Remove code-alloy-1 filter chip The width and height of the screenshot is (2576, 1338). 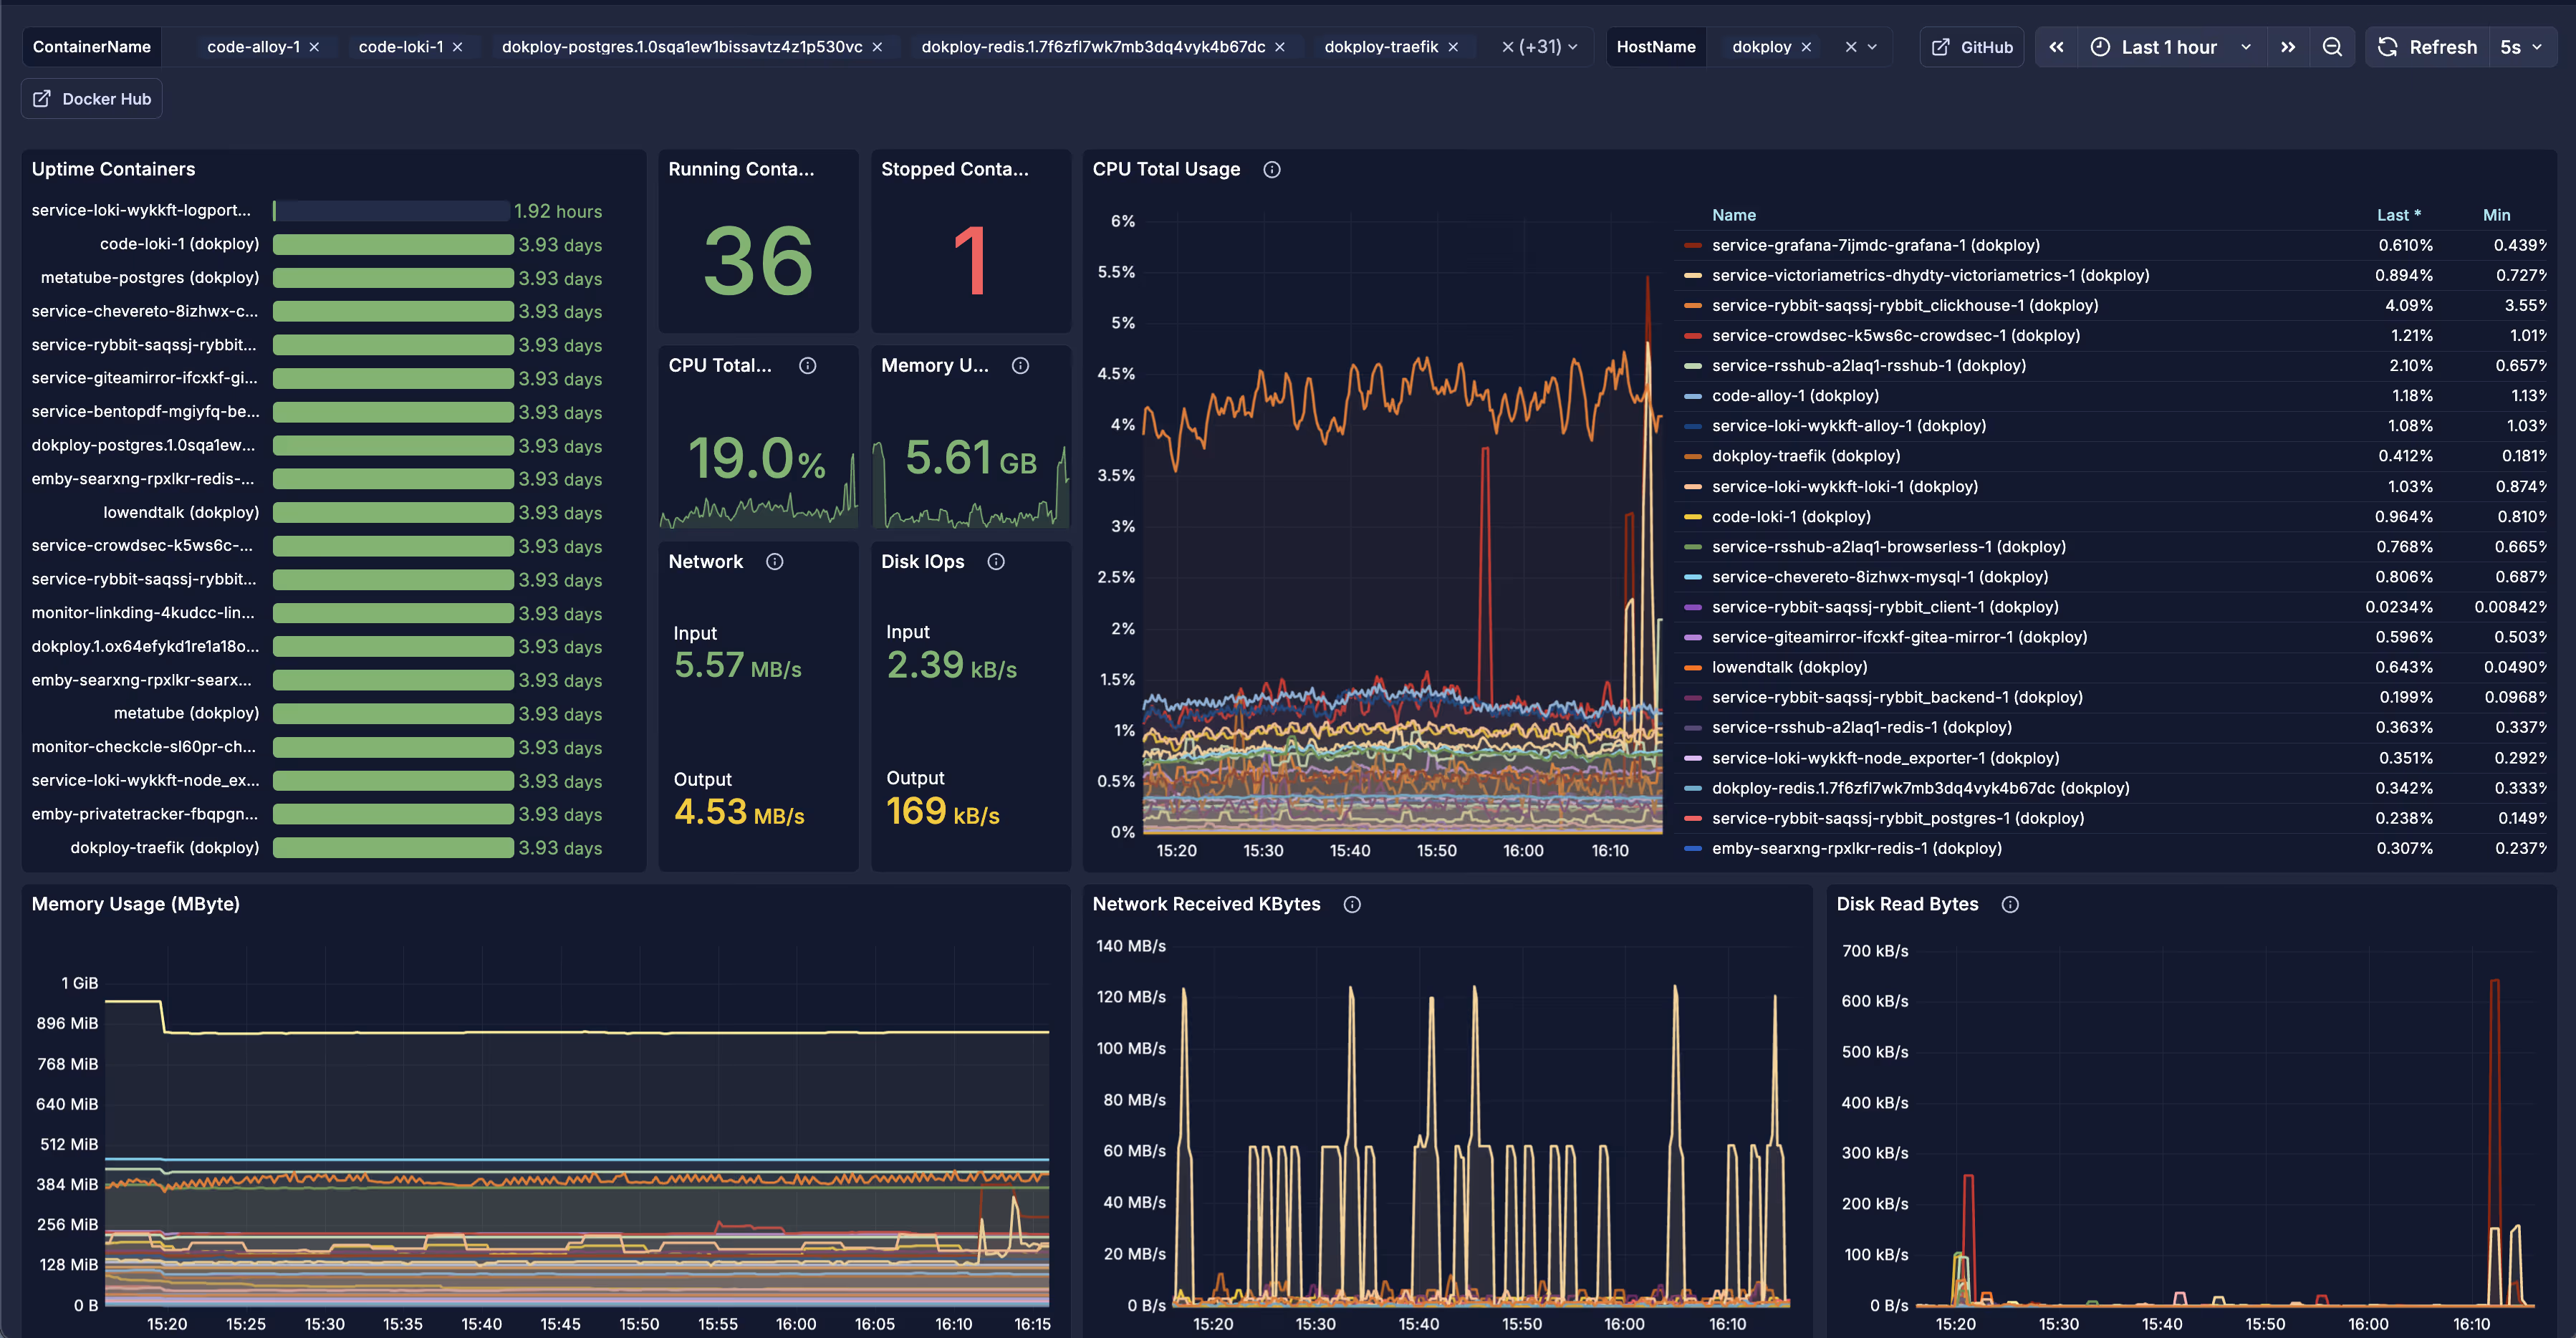[x=314, y=47]
